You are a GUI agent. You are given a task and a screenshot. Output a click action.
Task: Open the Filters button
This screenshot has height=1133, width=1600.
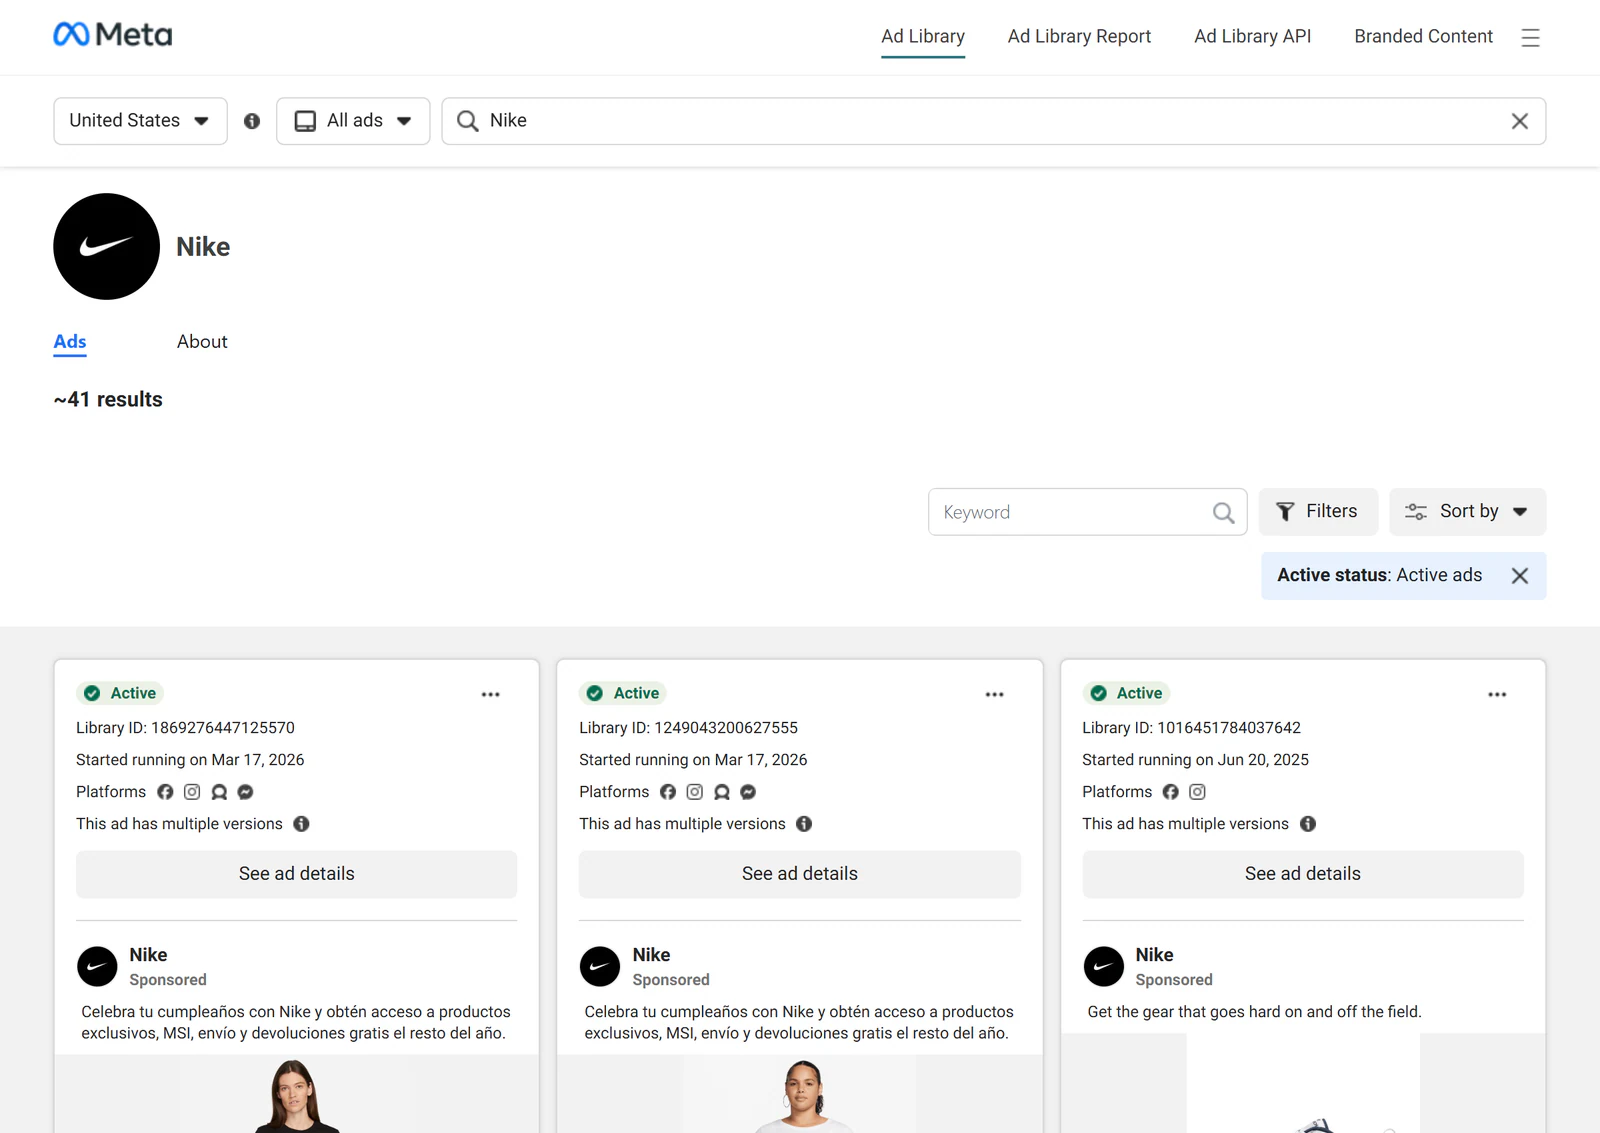[x=1317, y=512]
